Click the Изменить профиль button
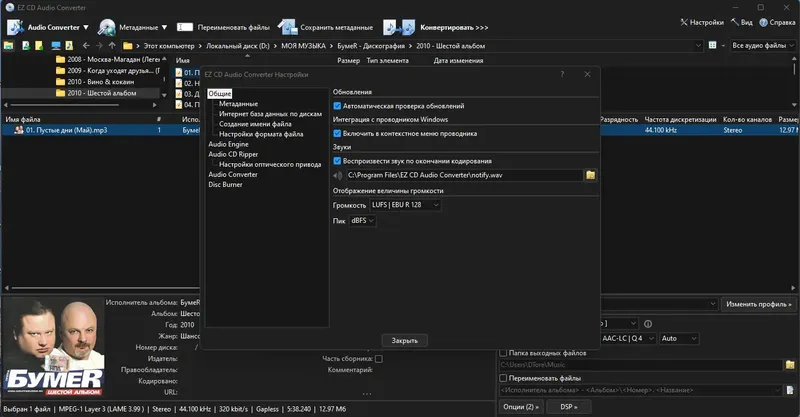This screenshot has height=417, width=800. (x=759, y=304)
